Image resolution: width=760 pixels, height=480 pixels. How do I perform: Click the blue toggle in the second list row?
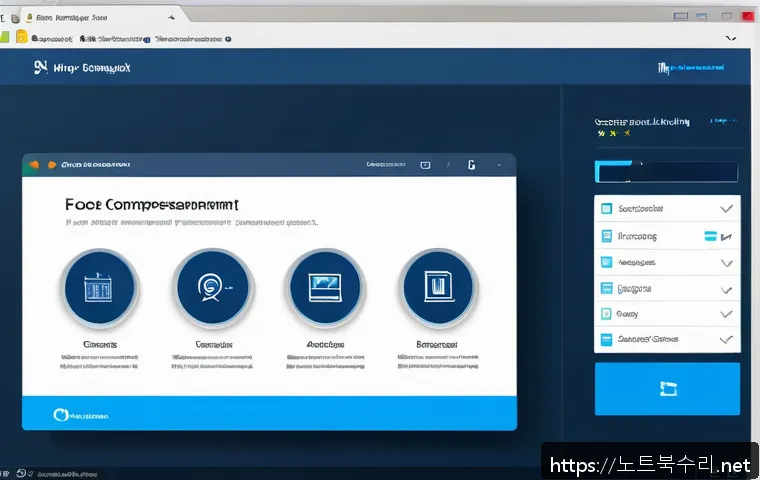pyautogui.click(x=711, y=236)
